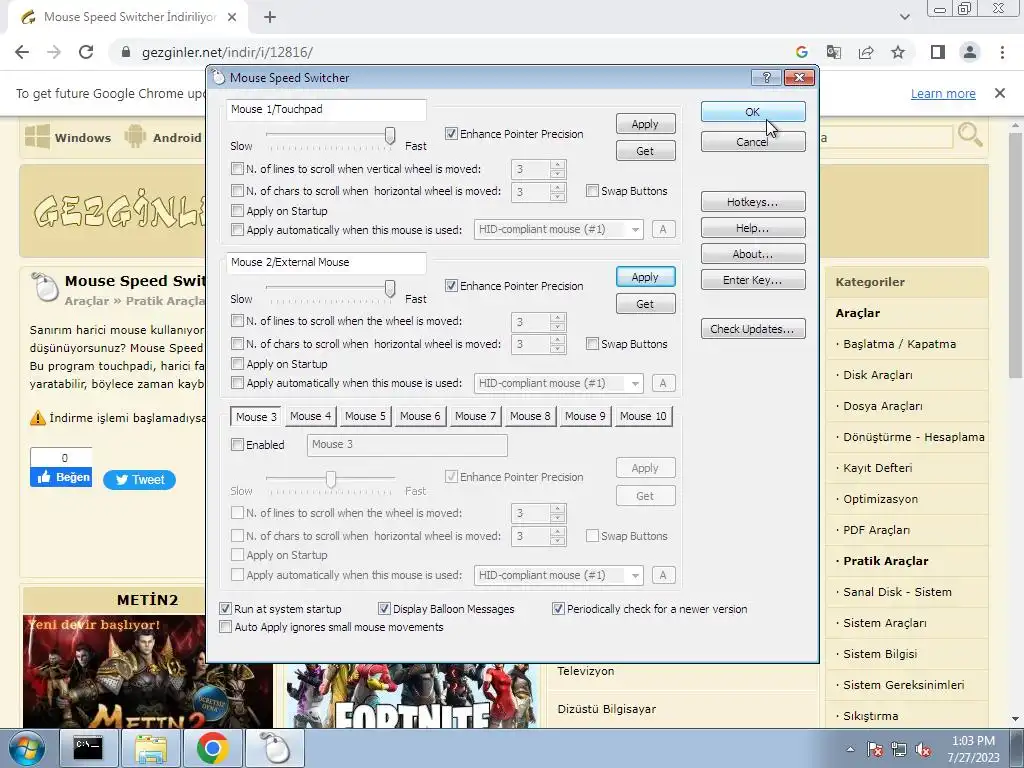Open a new Chrome tab
Screen dimensions: 1024x768
(x=270, y=17)
